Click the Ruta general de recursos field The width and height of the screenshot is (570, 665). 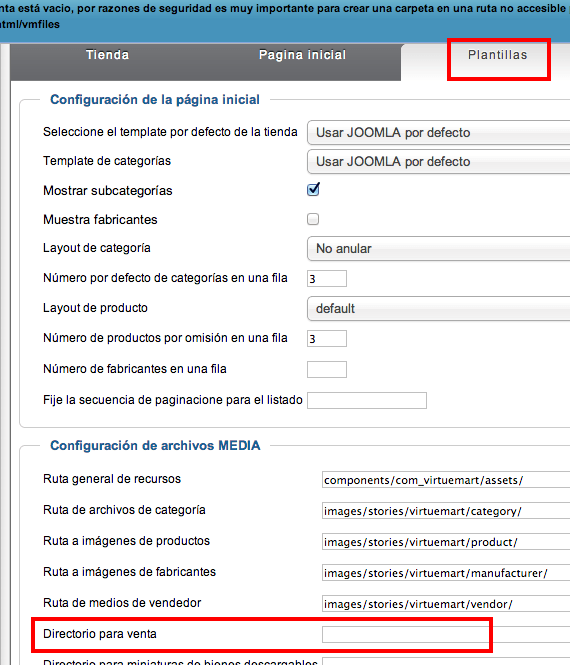(446, 480)
